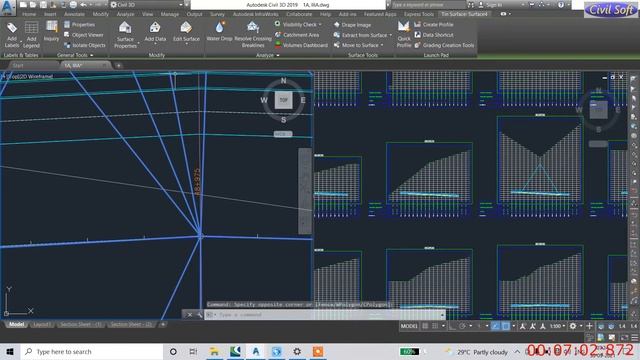Screen dimensions: 640x360
Task: Open the Catchment Area tool
Action: pyautogui.click(x=297, y=35)
